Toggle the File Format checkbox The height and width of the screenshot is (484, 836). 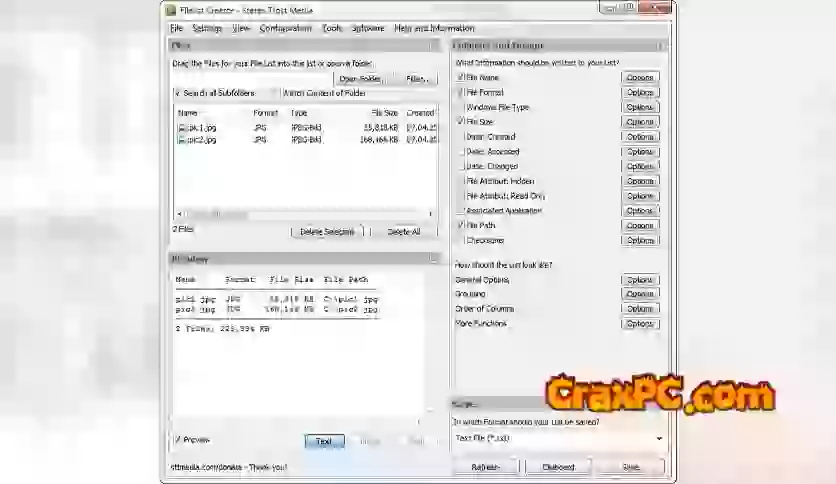pos(461,92)
